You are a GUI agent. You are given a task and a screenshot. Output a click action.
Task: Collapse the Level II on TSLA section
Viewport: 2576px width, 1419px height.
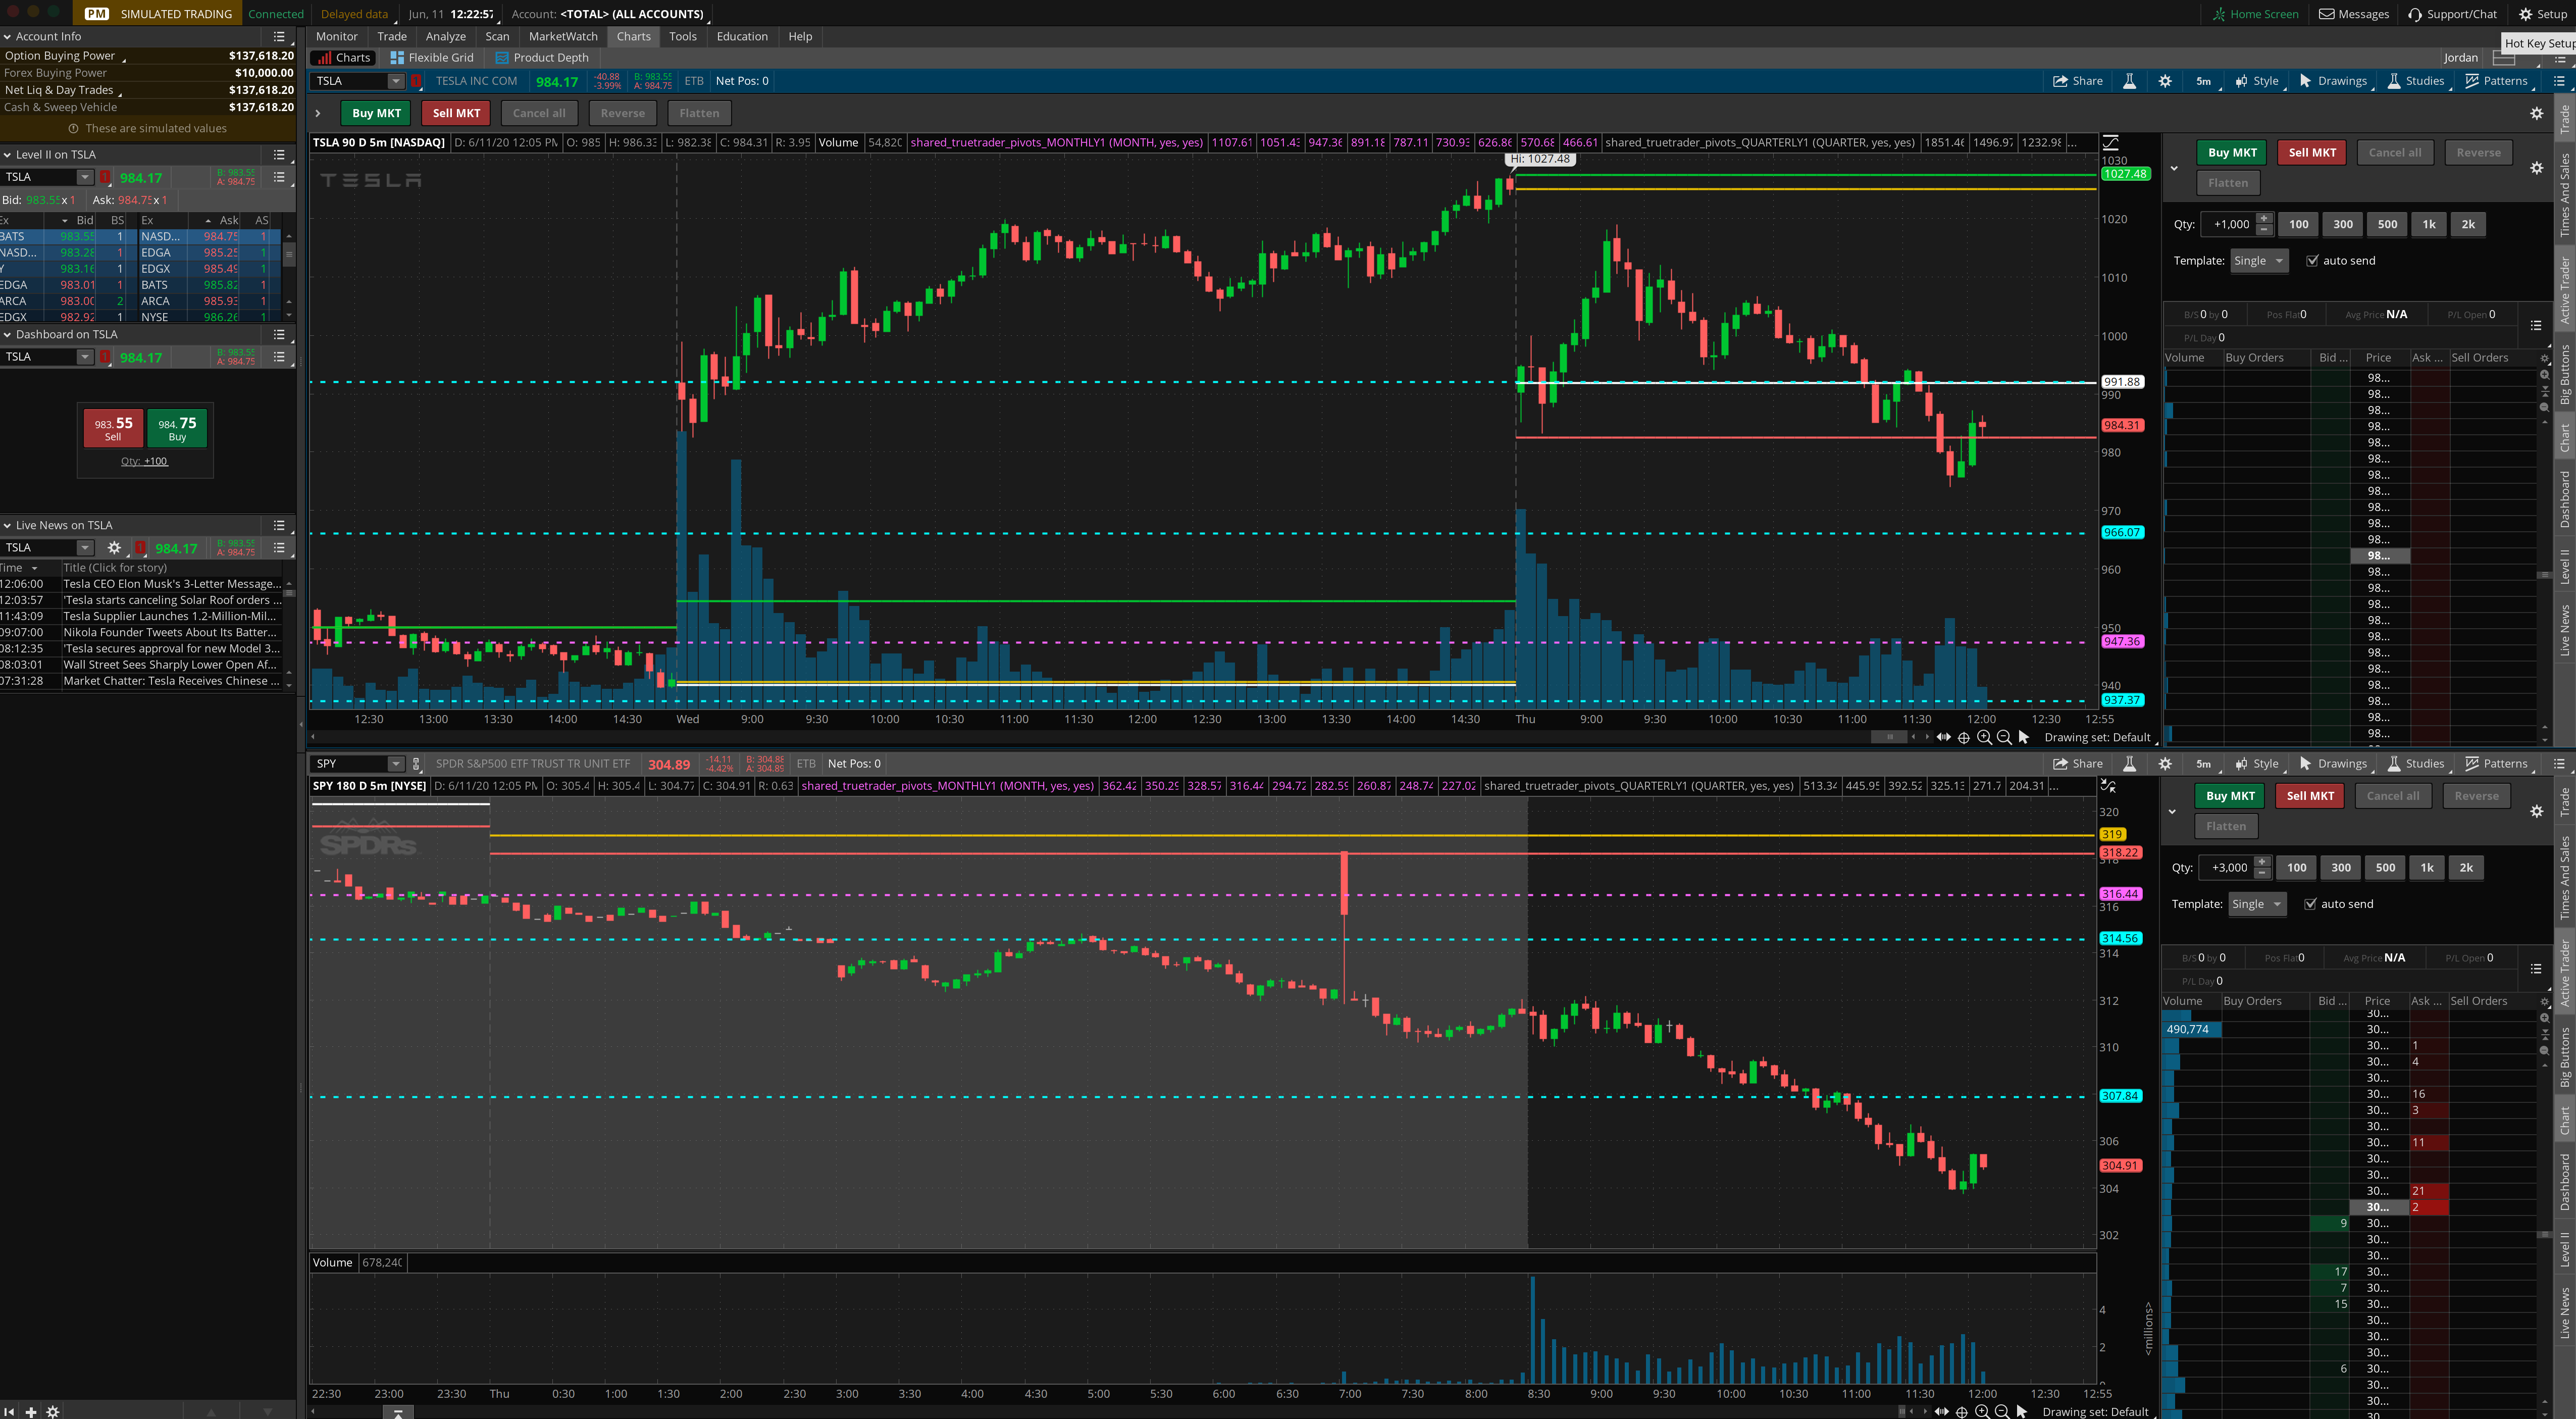click(8, 155)
